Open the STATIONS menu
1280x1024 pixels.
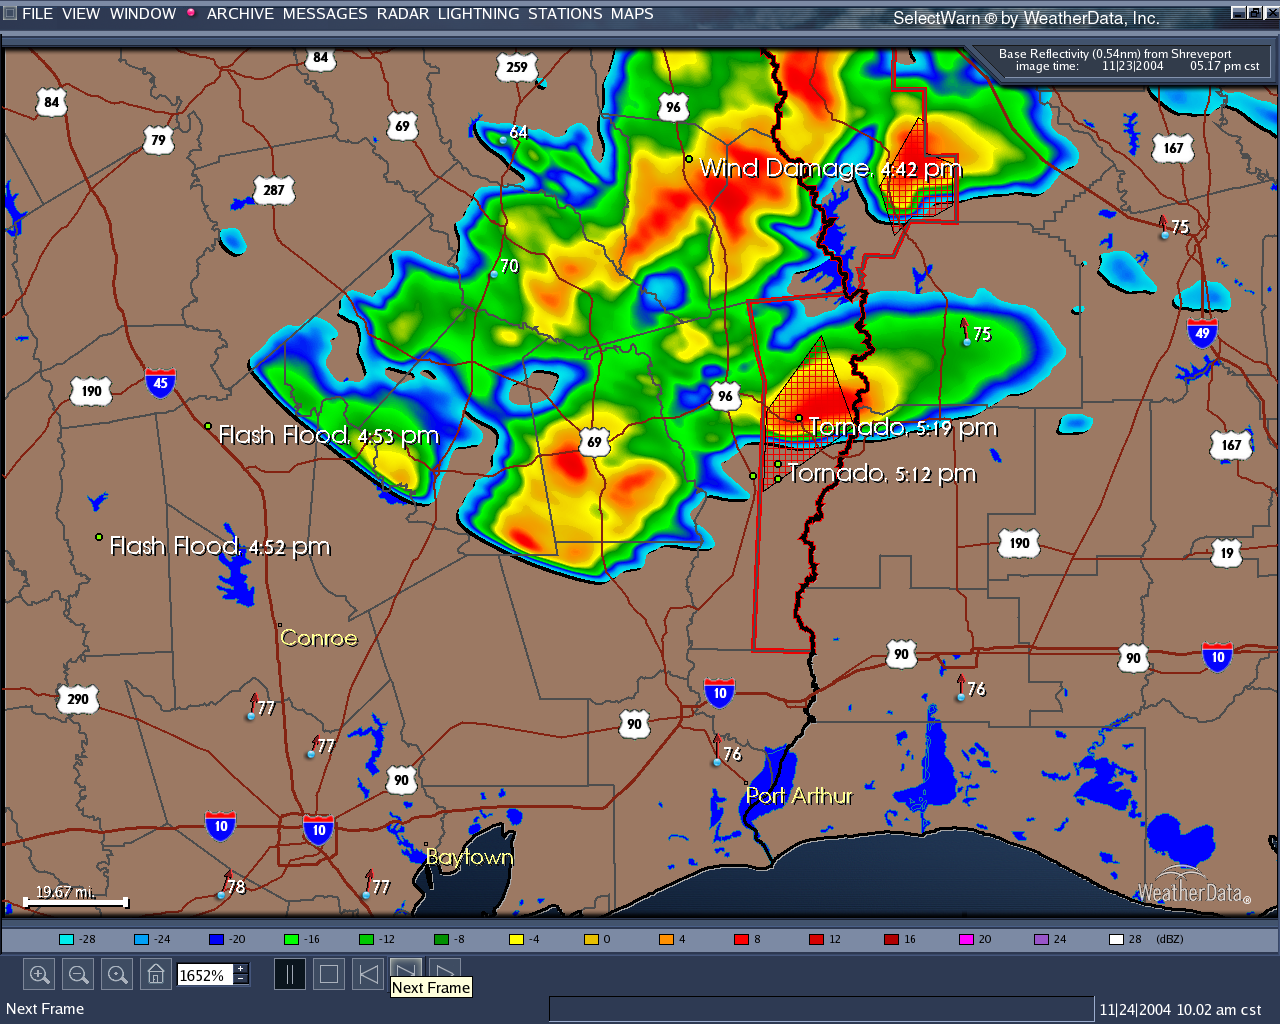[x=565, y=14]
